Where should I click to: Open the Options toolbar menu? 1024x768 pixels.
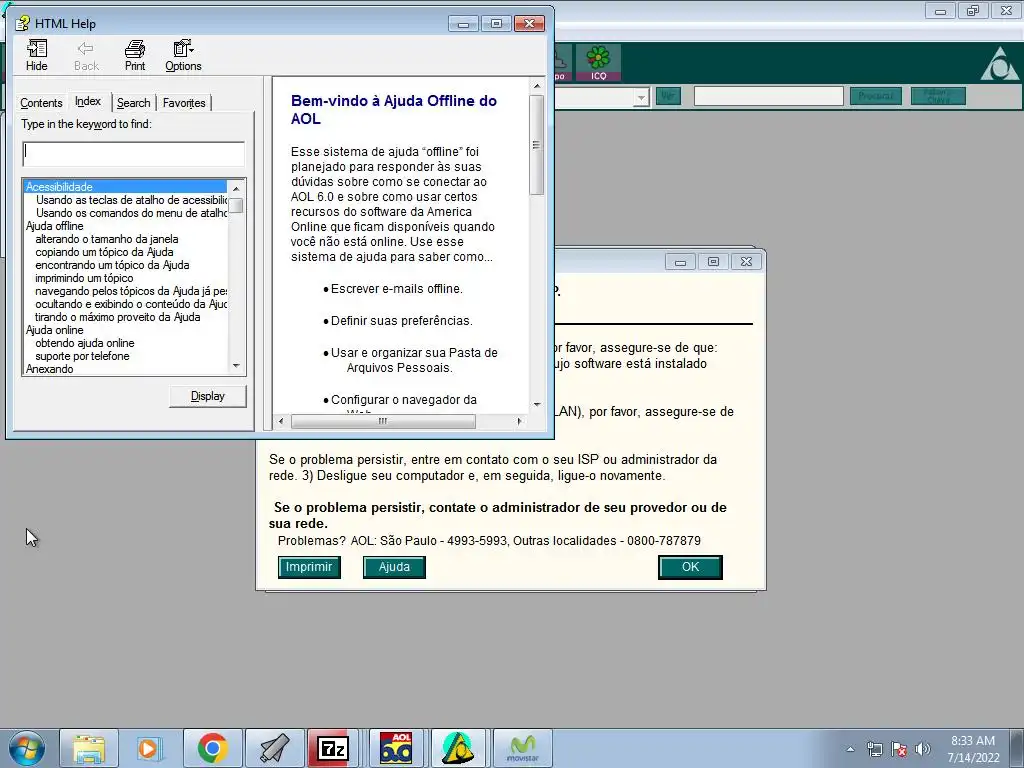tap(183, 56)
